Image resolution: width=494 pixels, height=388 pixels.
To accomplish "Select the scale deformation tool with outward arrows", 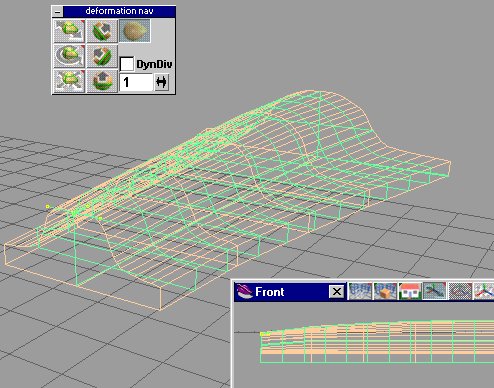I will tap(69, 80).
